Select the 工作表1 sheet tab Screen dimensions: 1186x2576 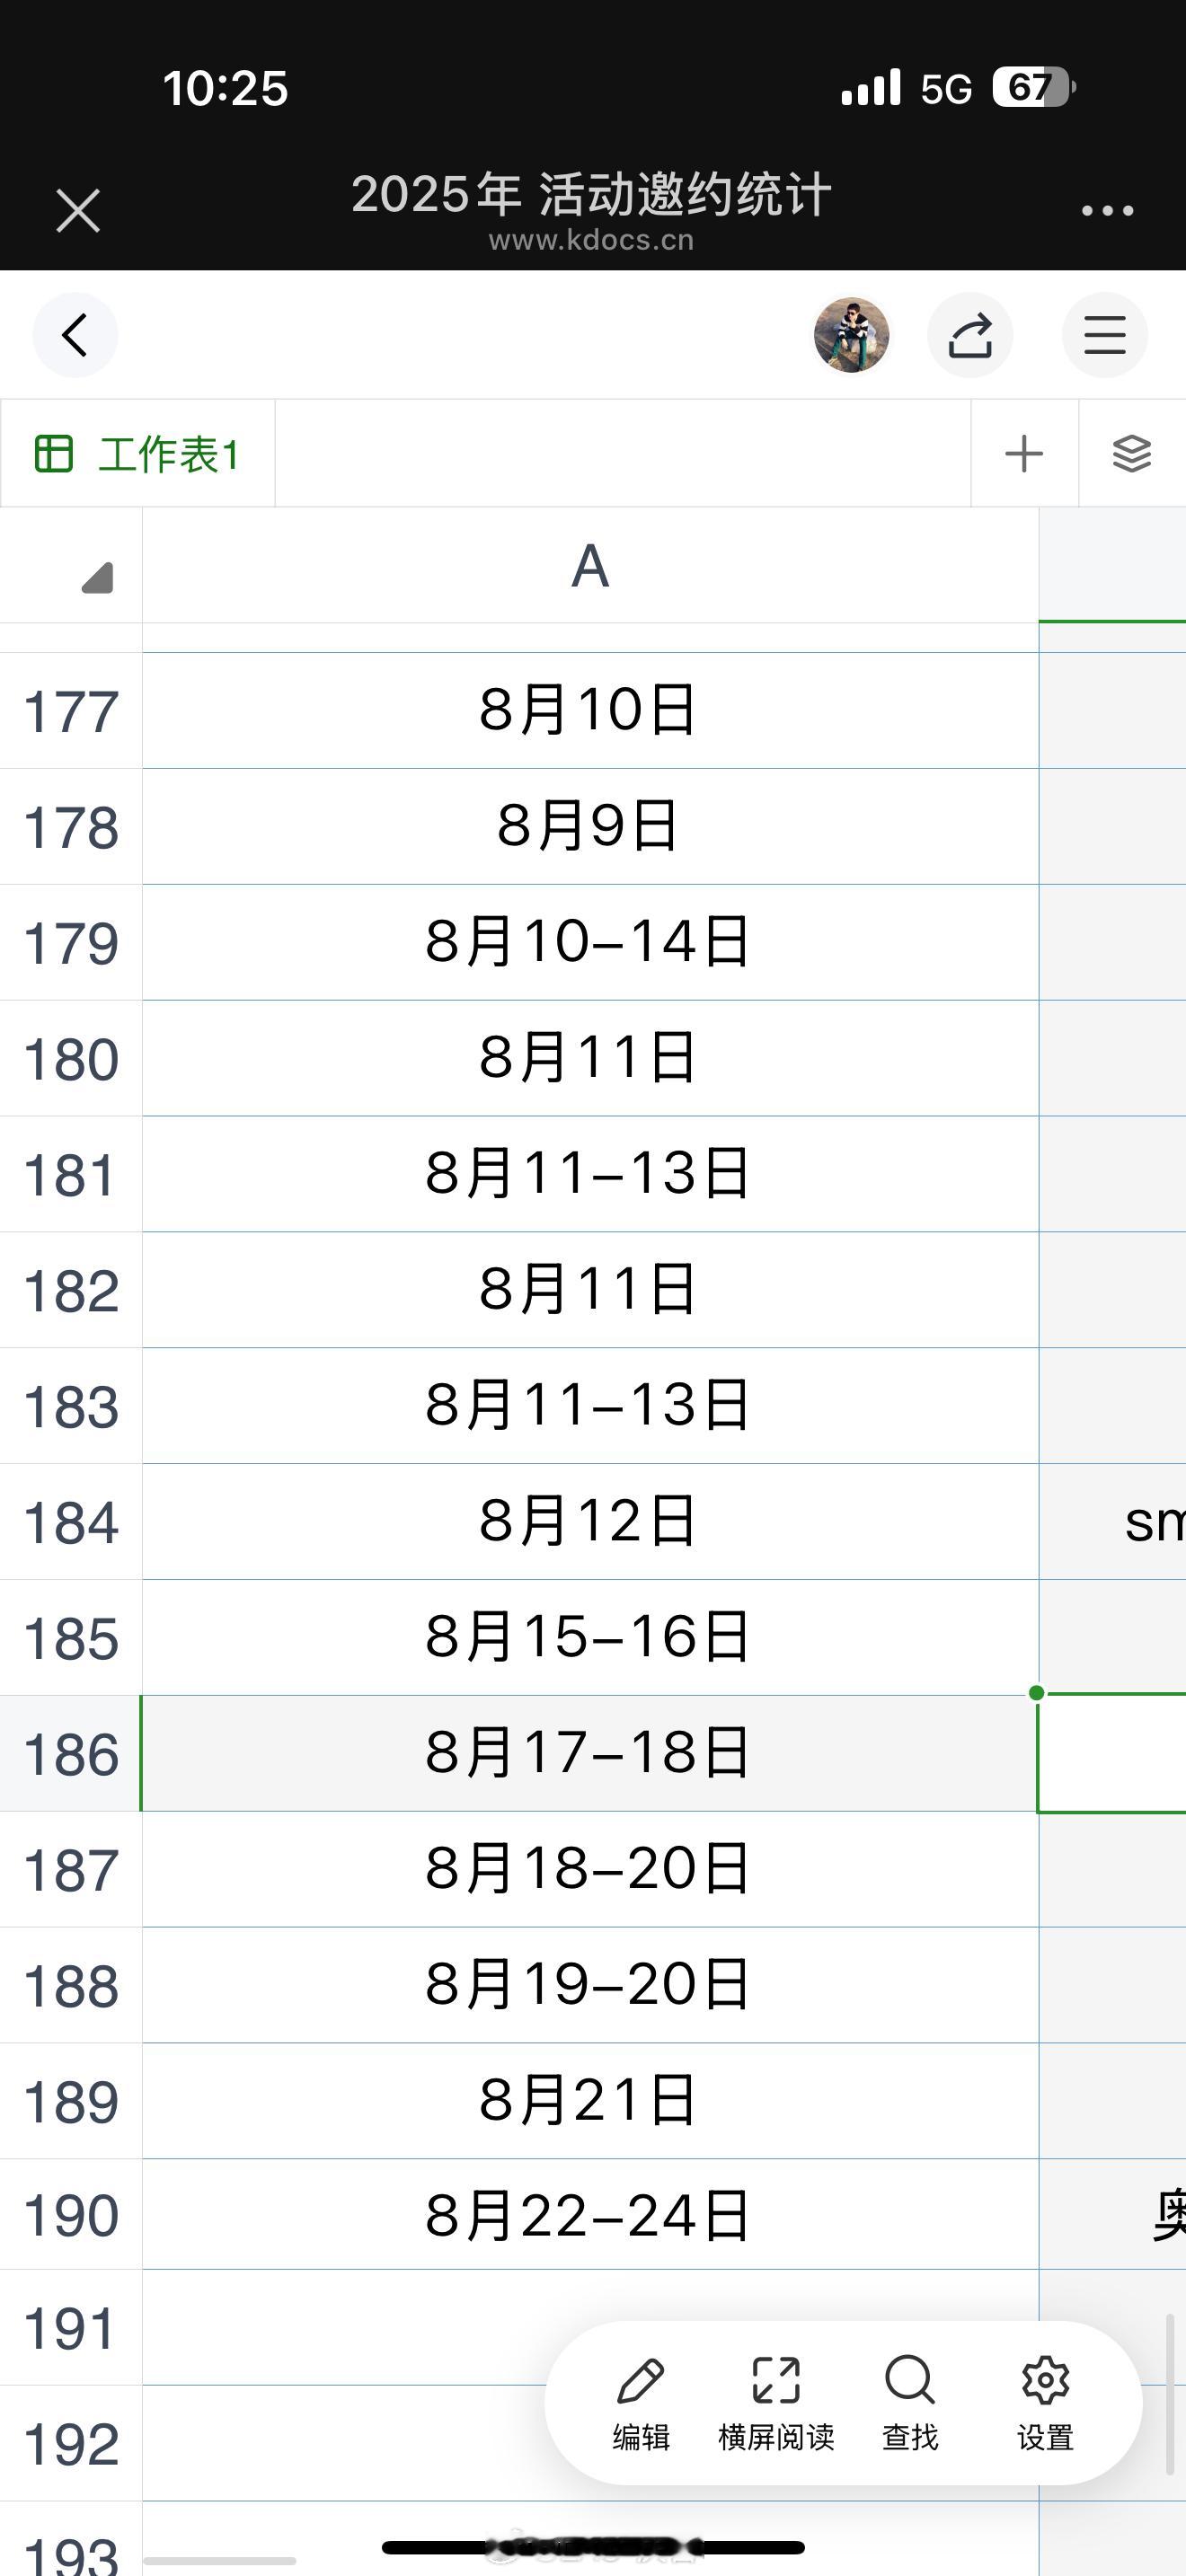pos(138,454)
